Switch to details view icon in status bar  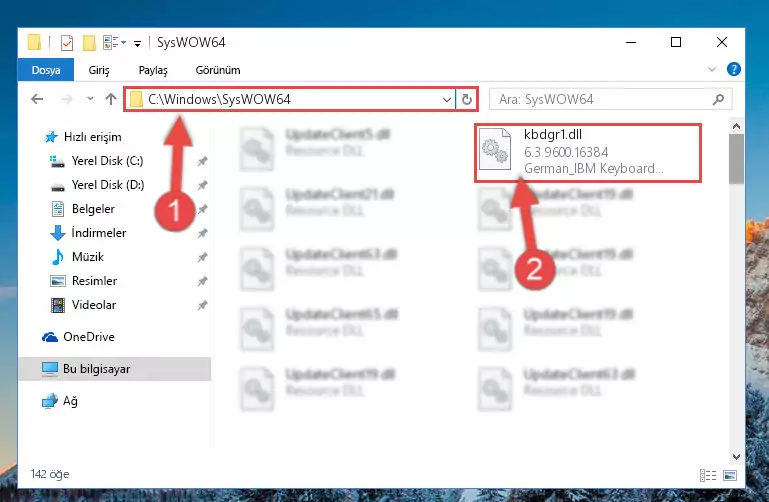pos(708,475)
